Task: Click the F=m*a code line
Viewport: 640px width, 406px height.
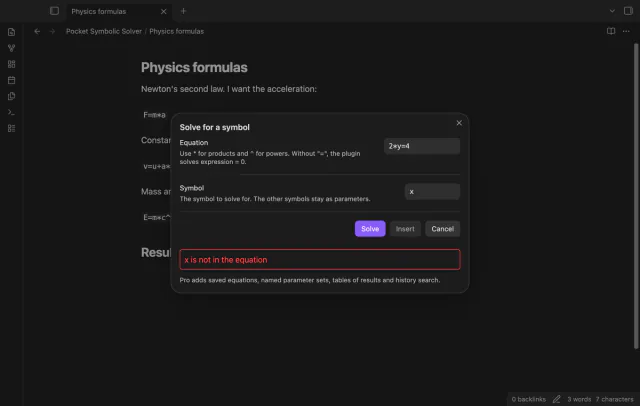Action: [154, 115]
